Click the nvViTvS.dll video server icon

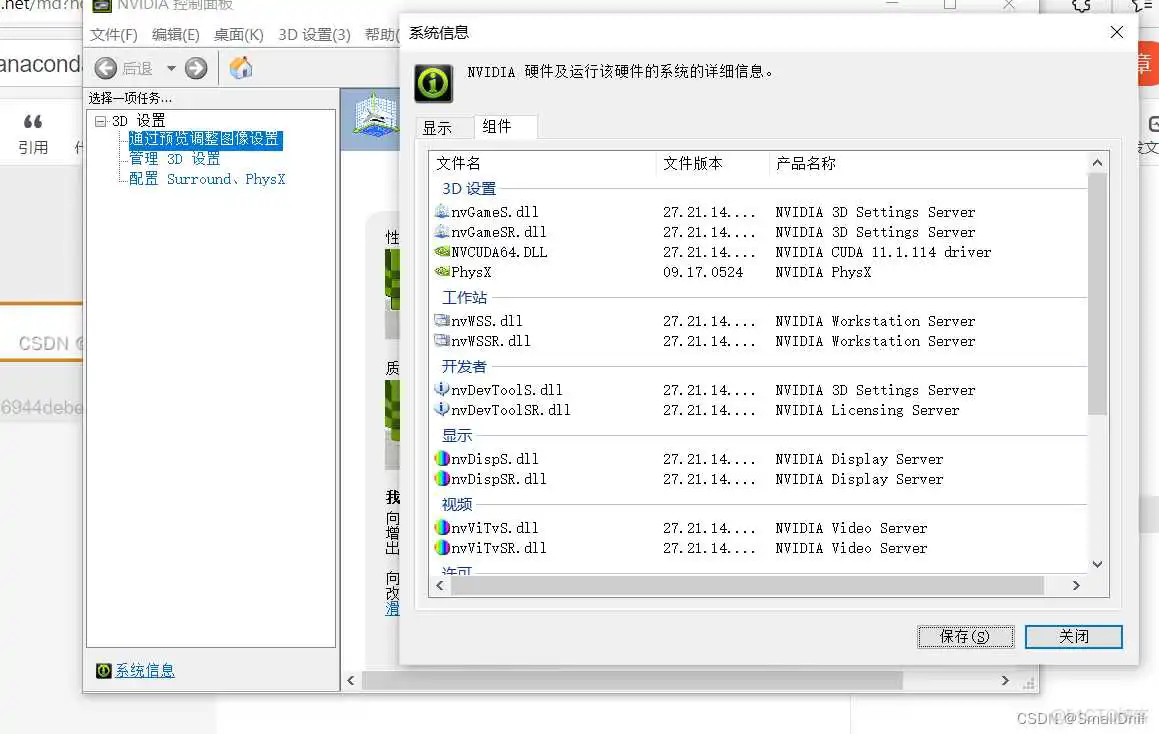tap(442, 528)
